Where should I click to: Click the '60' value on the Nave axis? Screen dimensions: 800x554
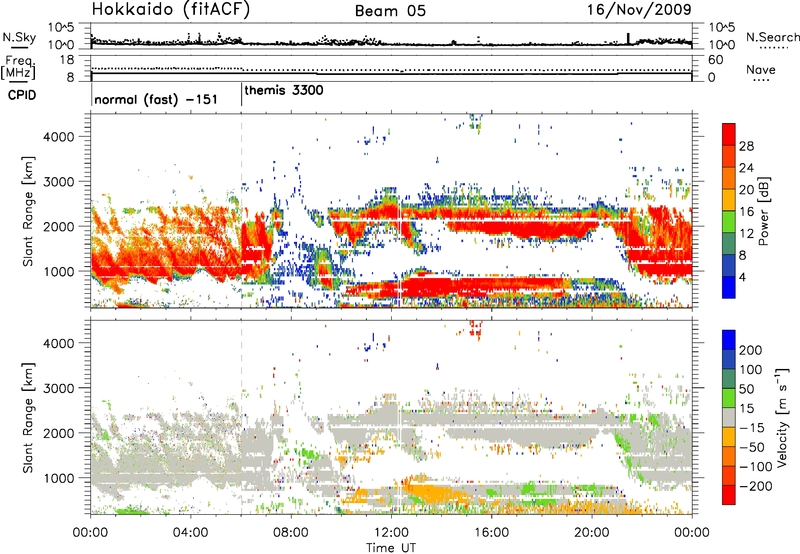point(715,60)
